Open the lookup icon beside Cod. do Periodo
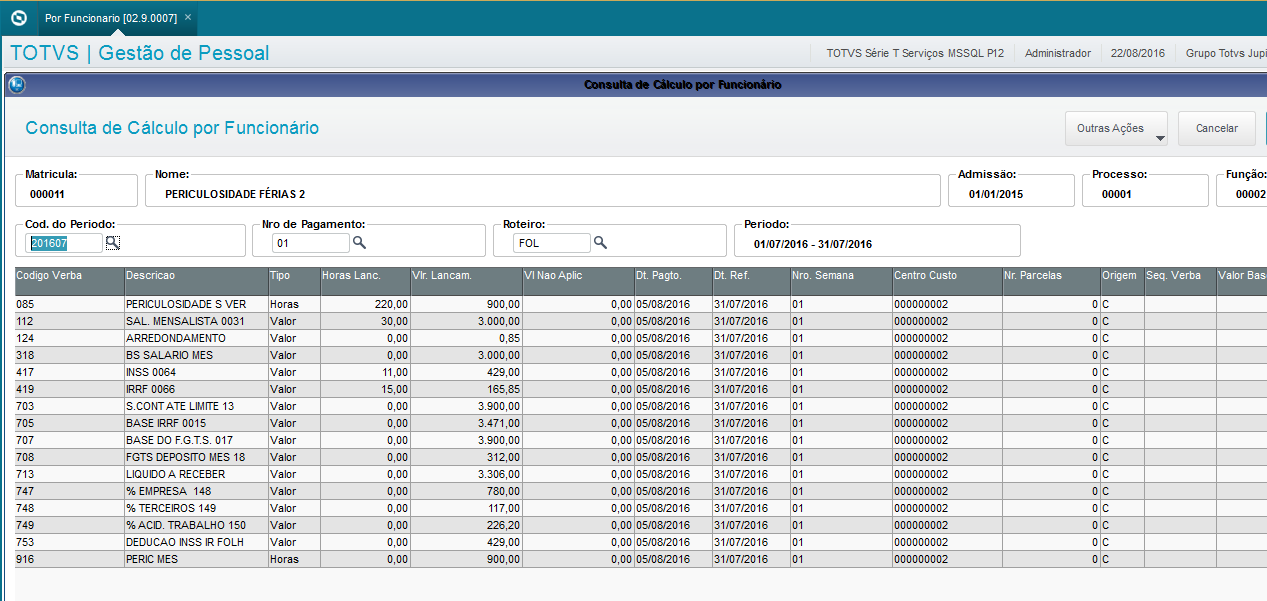The height and width of the screenshot is (601, 1267). 113,242
